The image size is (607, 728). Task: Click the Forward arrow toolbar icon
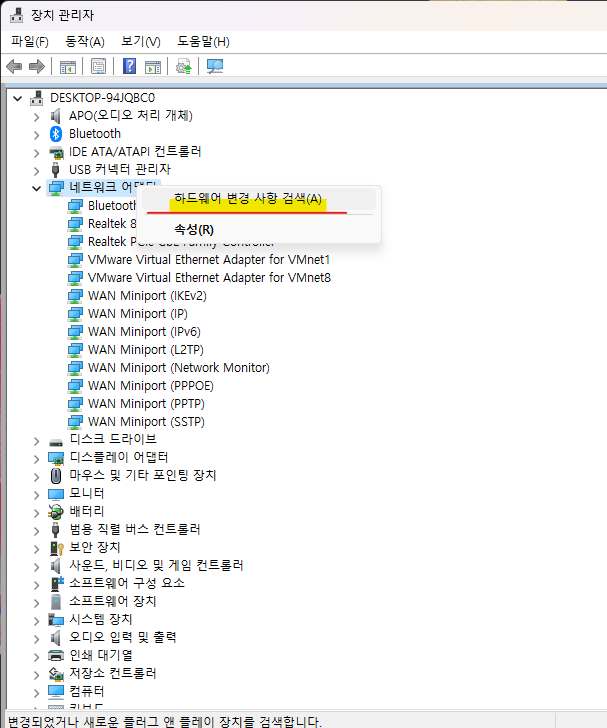tap(37, 66)
